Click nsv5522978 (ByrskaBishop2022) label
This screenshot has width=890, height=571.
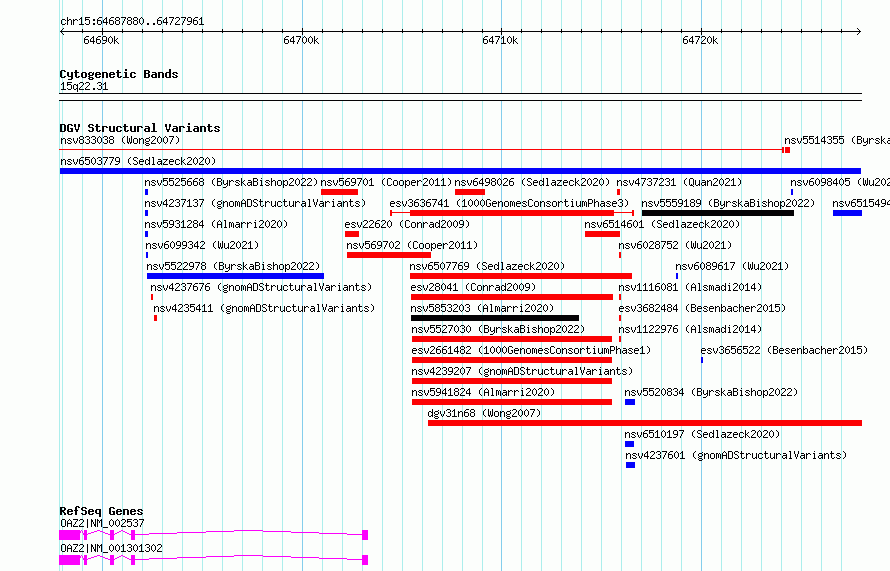pyautogui.click(x=233, y=266)
